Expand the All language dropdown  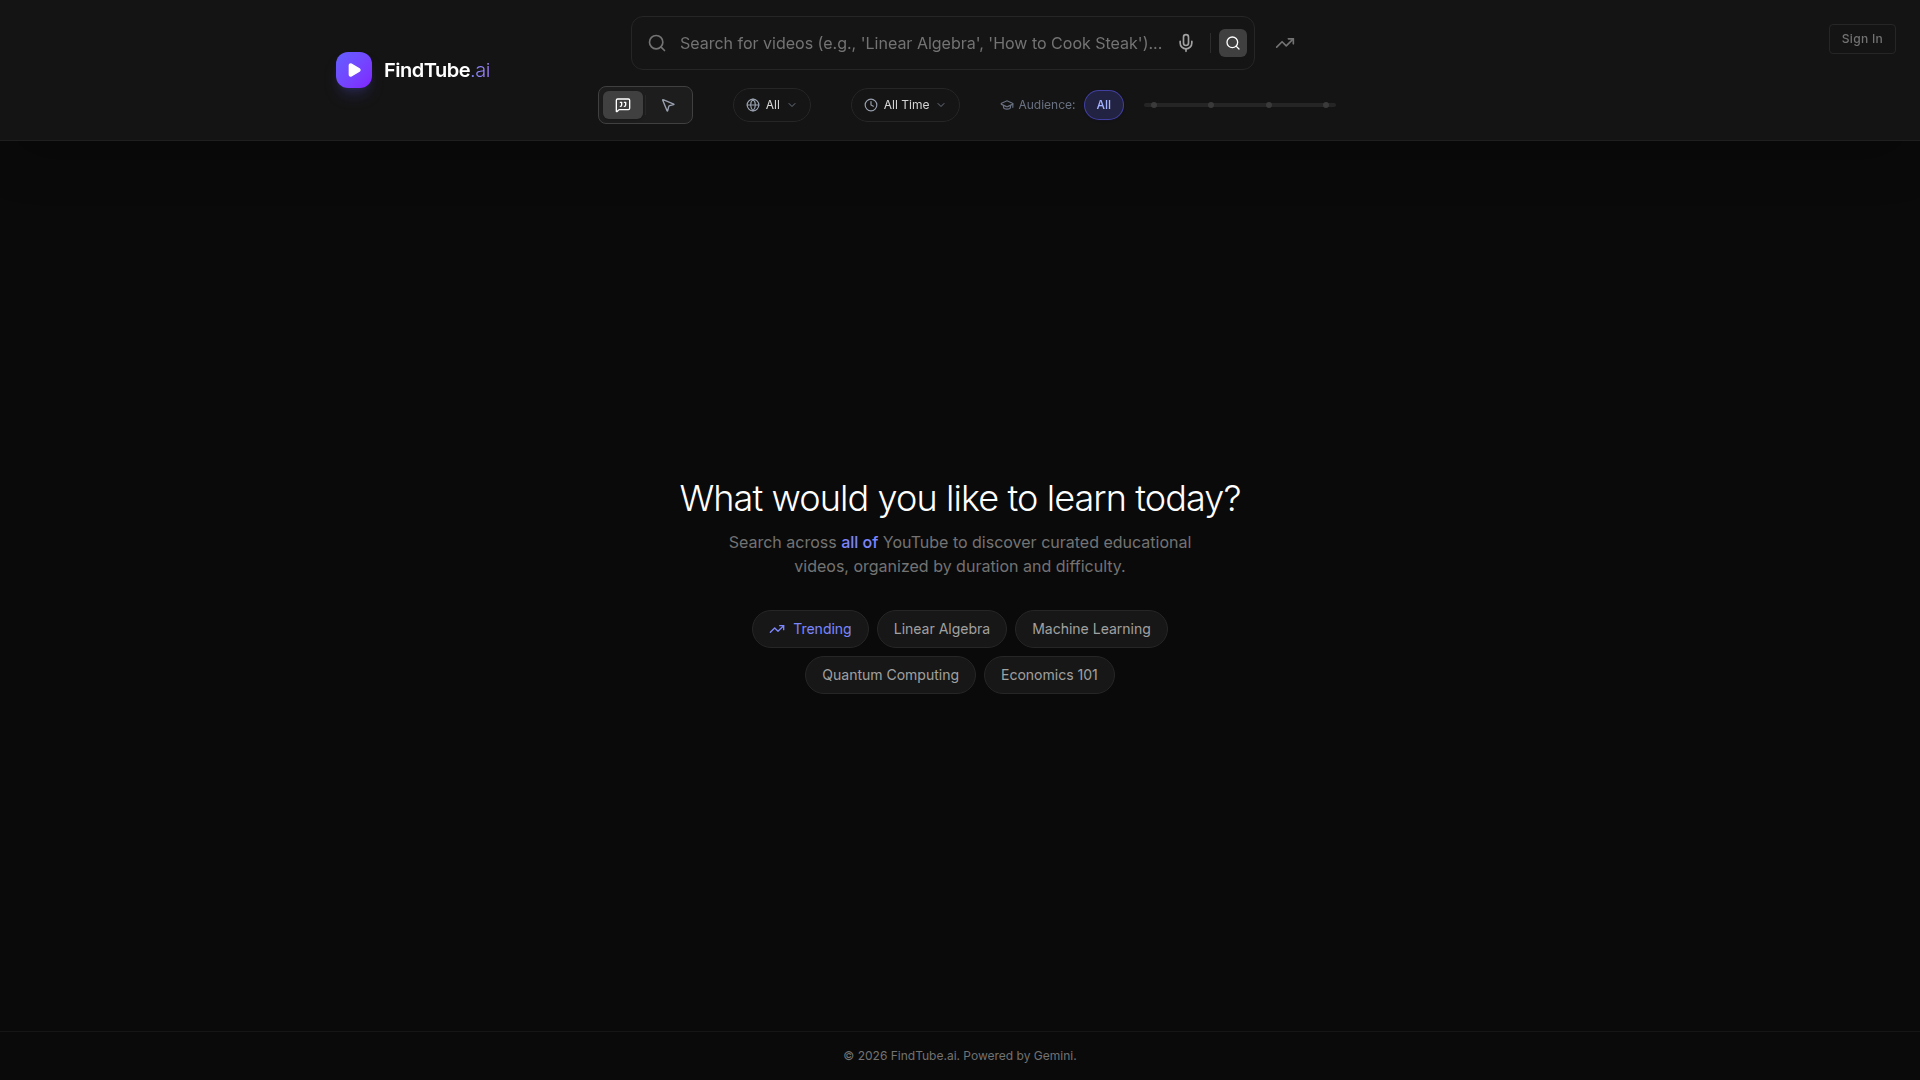[772, 105]
